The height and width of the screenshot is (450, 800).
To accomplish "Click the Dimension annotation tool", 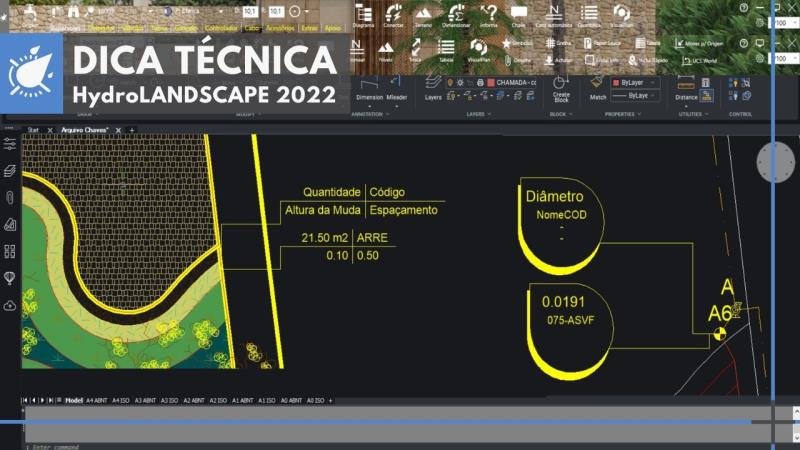I will click(369, 88).
